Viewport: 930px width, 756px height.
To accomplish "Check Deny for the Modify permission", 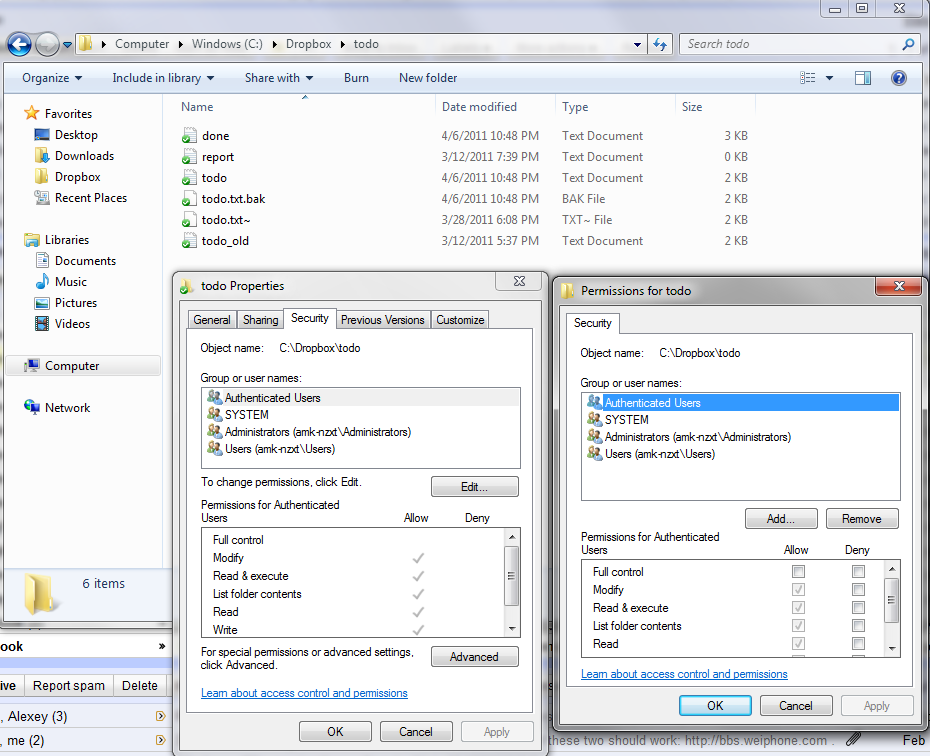I will coord(858,589).
